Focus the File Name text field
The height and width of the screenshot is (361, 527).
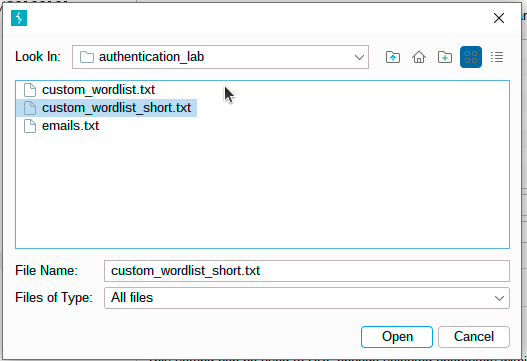click(307, 271)
